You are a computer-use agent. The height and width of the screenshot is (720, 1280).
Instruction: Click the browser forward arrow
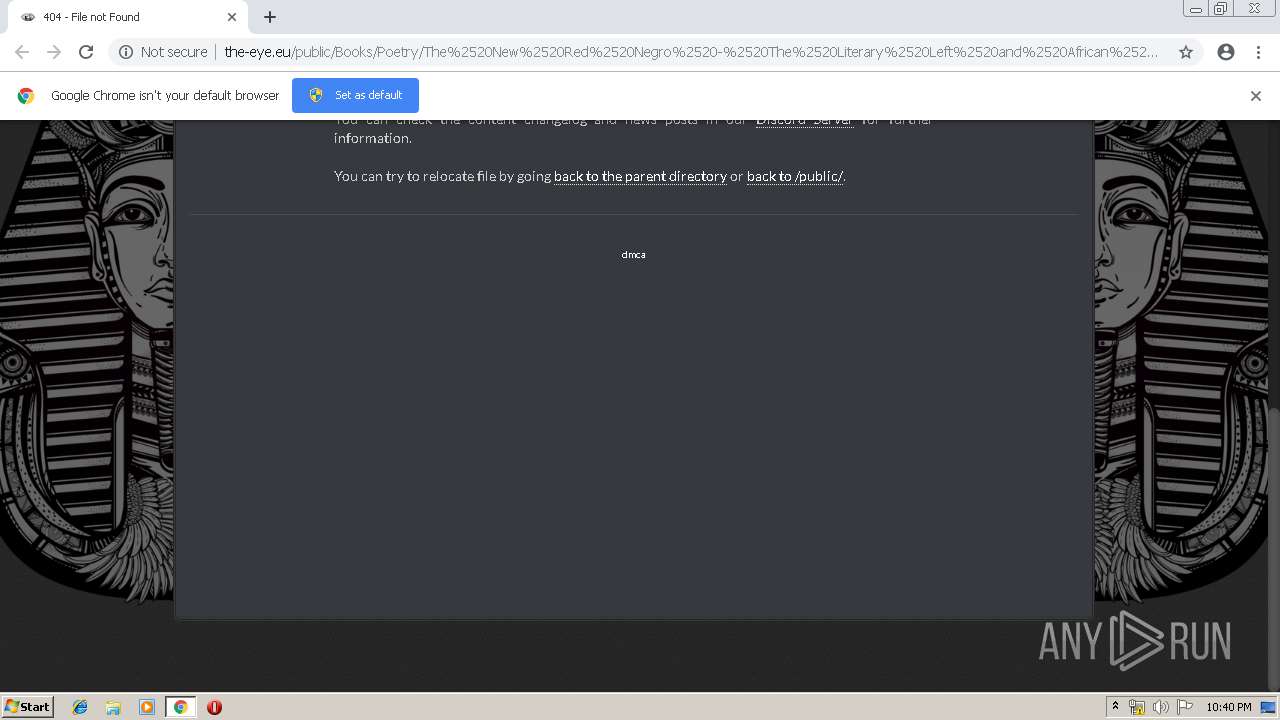tap(54, 52)
